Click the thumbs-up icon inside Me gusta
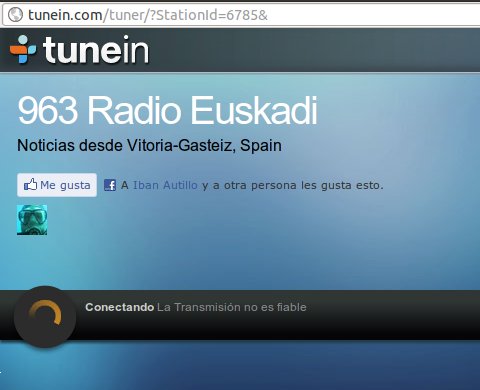Viewport: 480px width, 390px height. pos(30,185)
